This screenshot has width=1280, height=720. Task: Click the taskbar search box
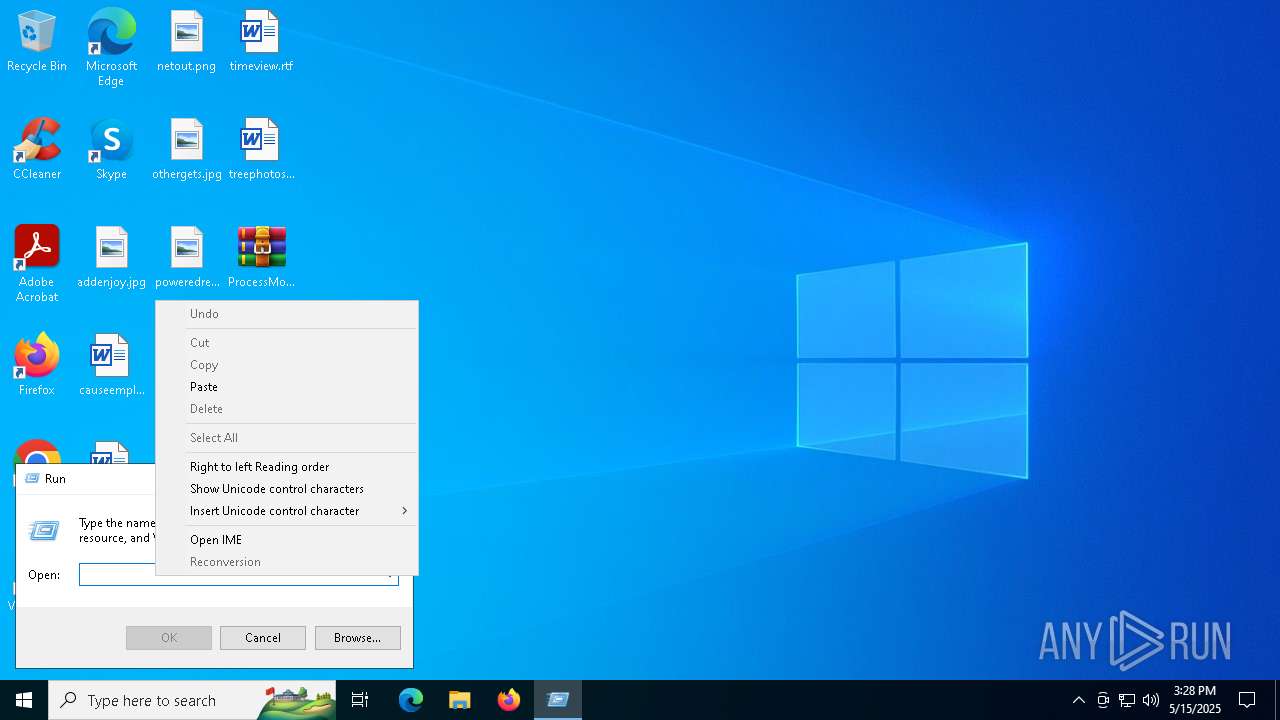click(x=192, y=700)
